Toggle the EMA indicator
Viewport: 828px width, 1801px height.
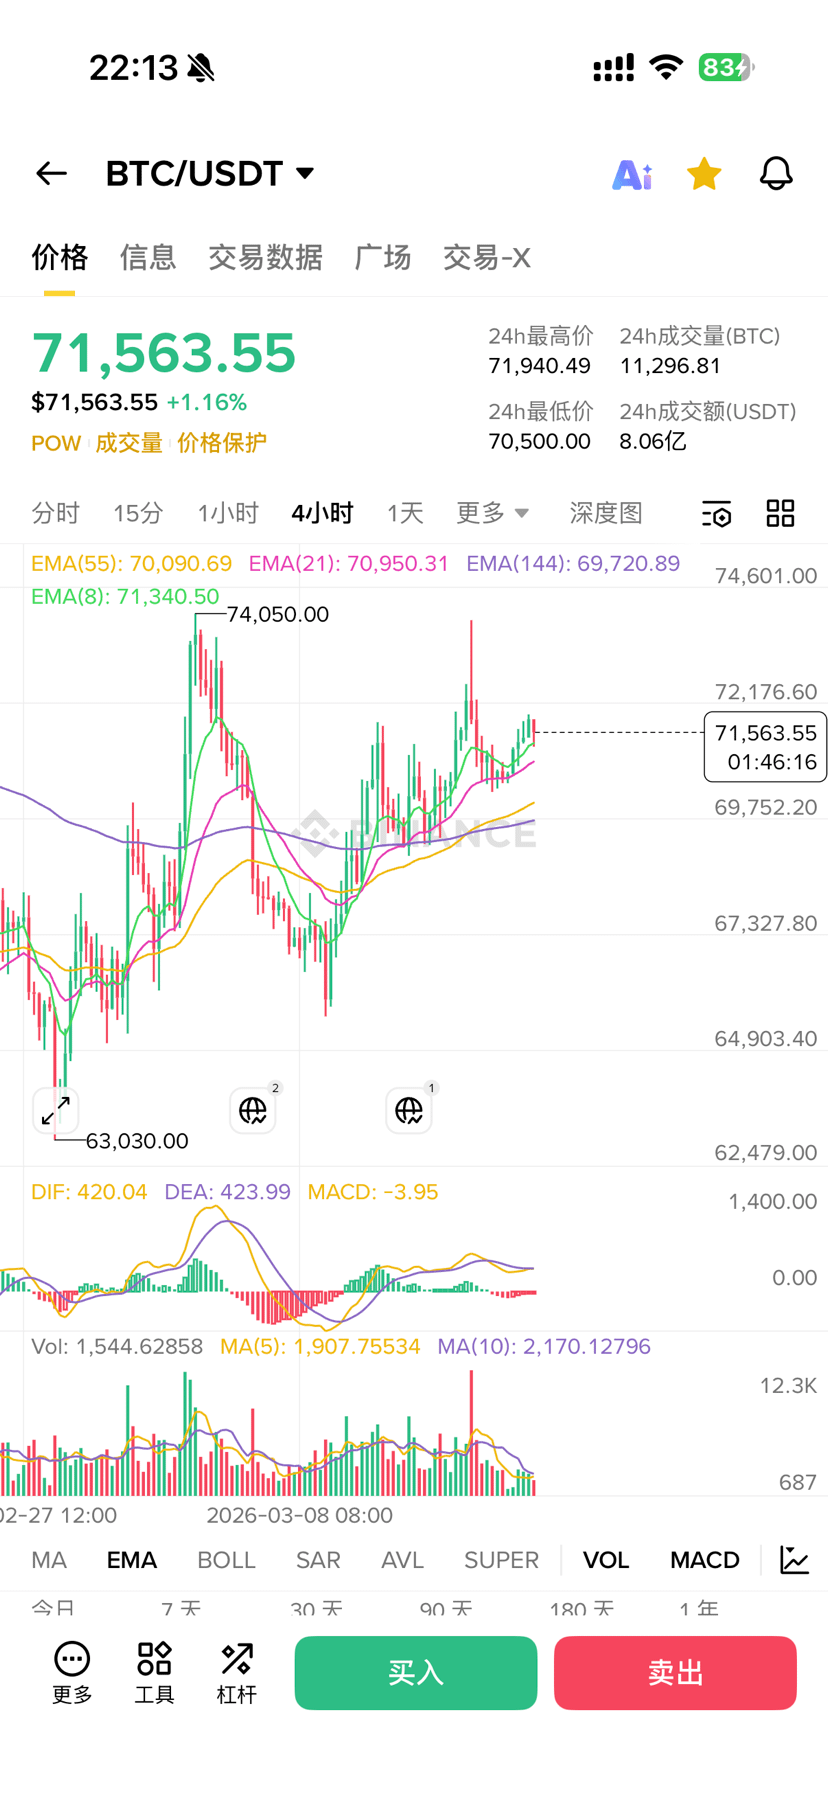132,1560
